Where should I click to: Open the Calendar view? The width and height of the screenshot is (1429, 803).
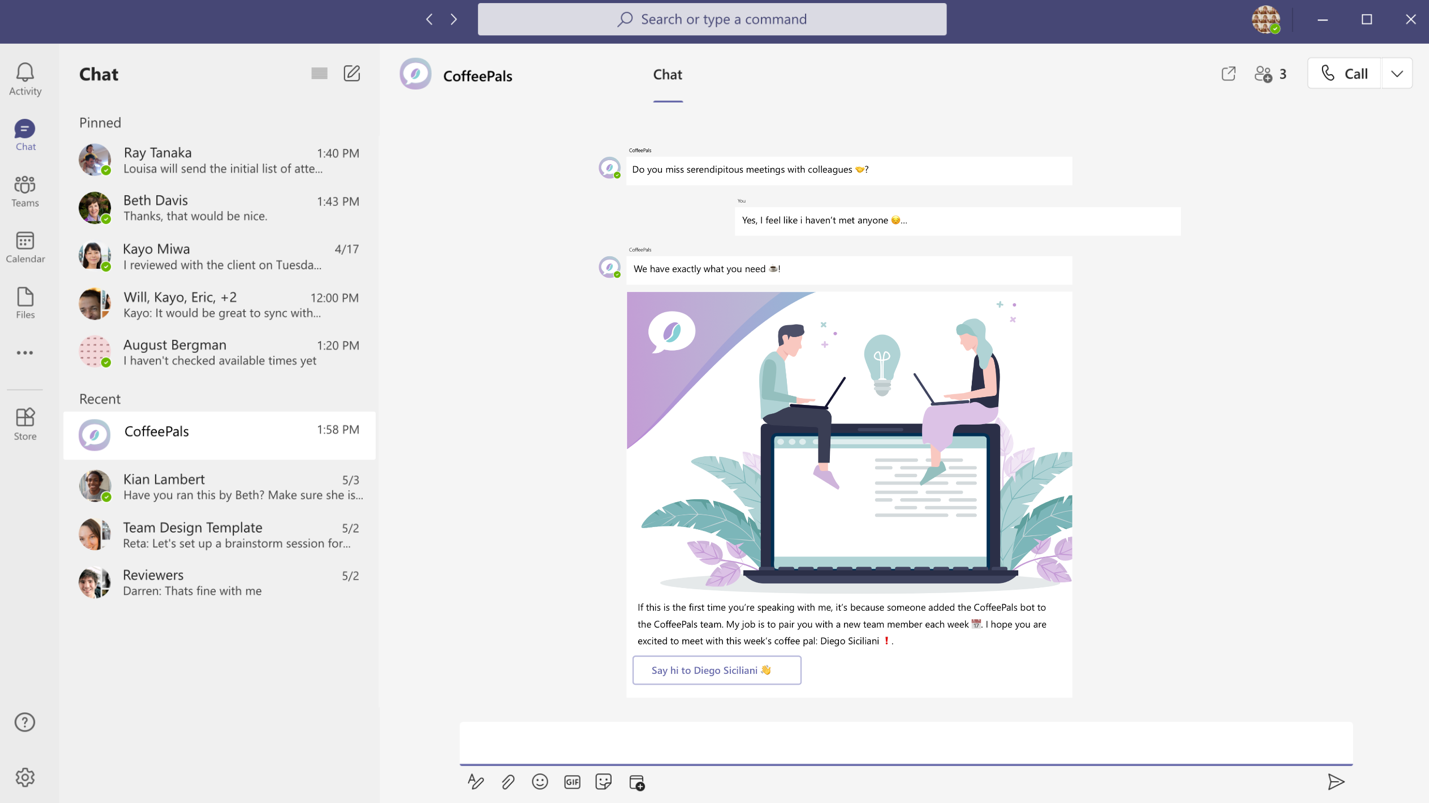(24, 246)
